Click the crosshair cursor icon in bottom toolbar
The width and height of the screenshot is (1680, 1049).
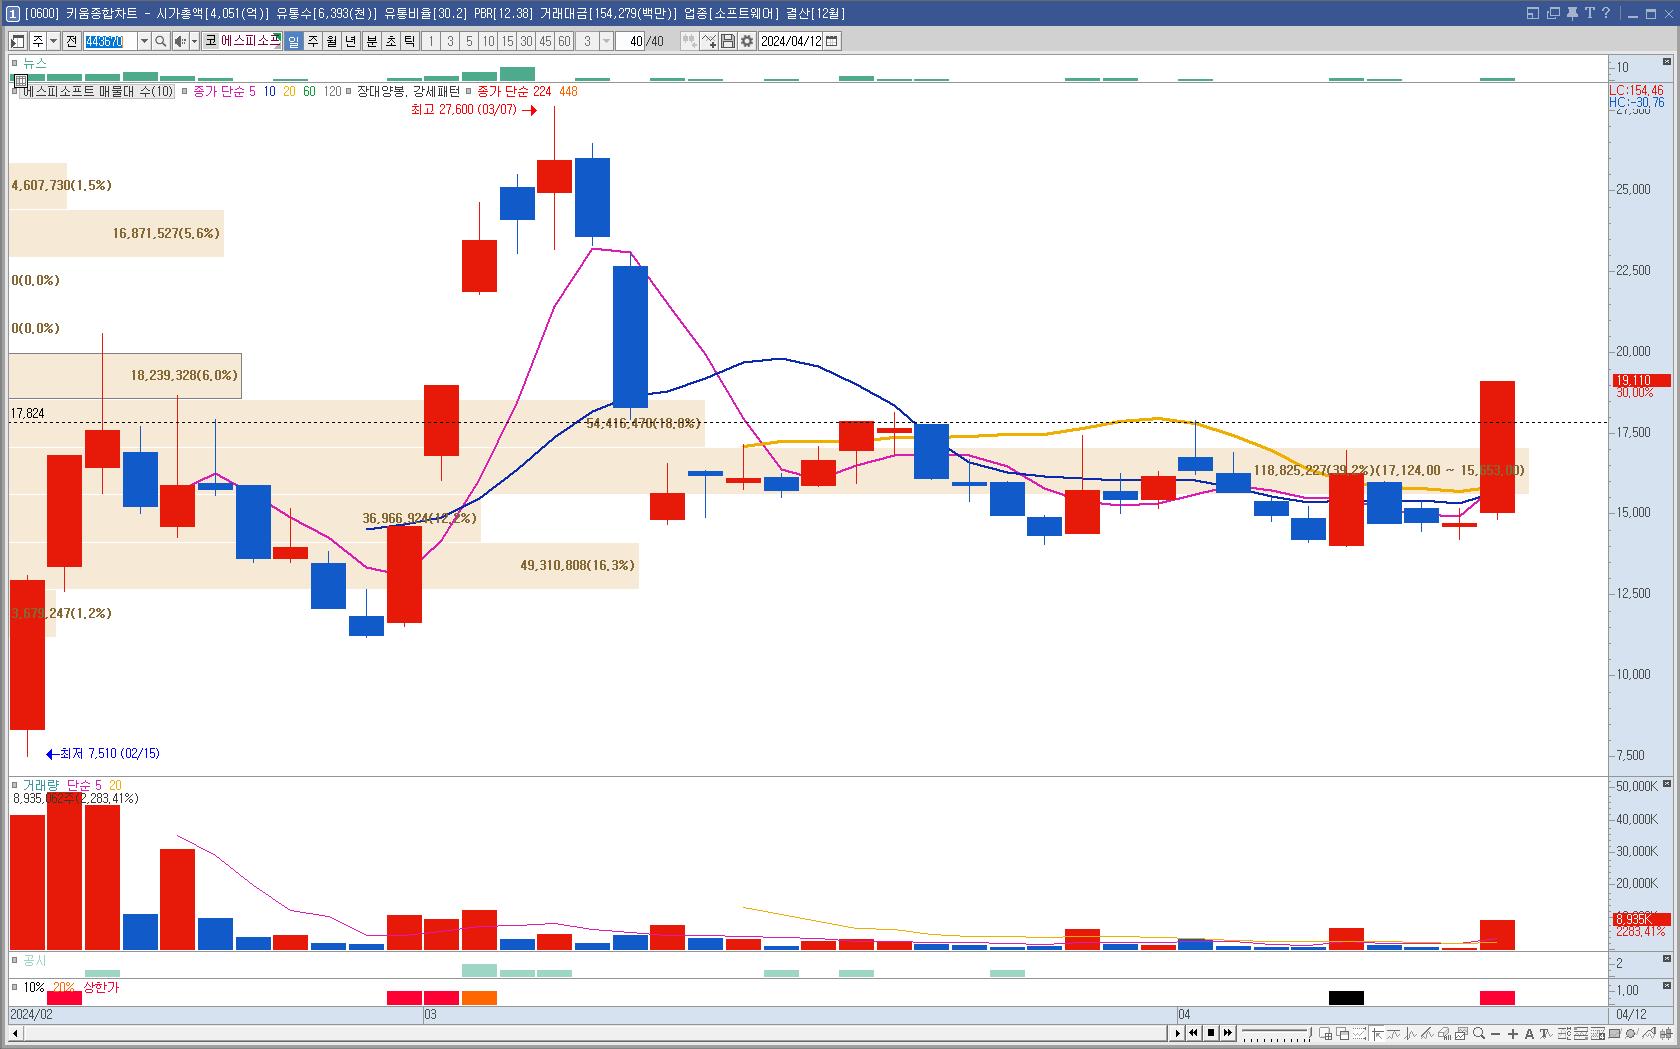click(1377, 1033)
